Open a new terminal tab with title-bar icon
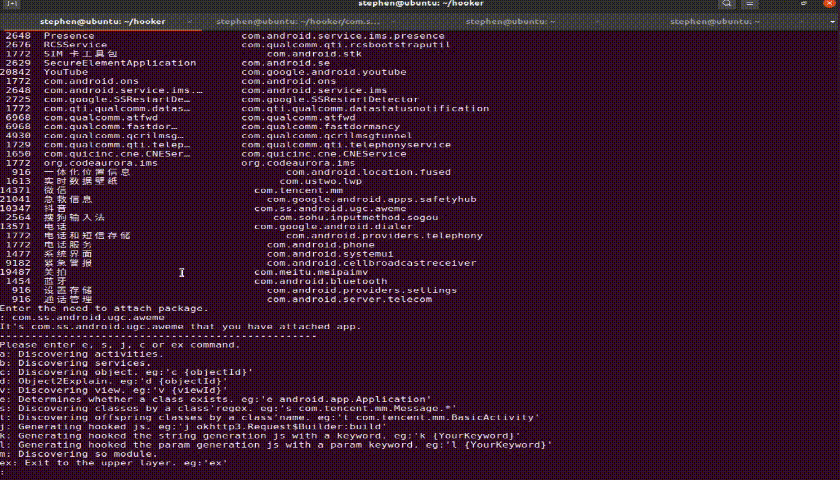The height and width of the screenshot is (480, 840). click(12, 4)
